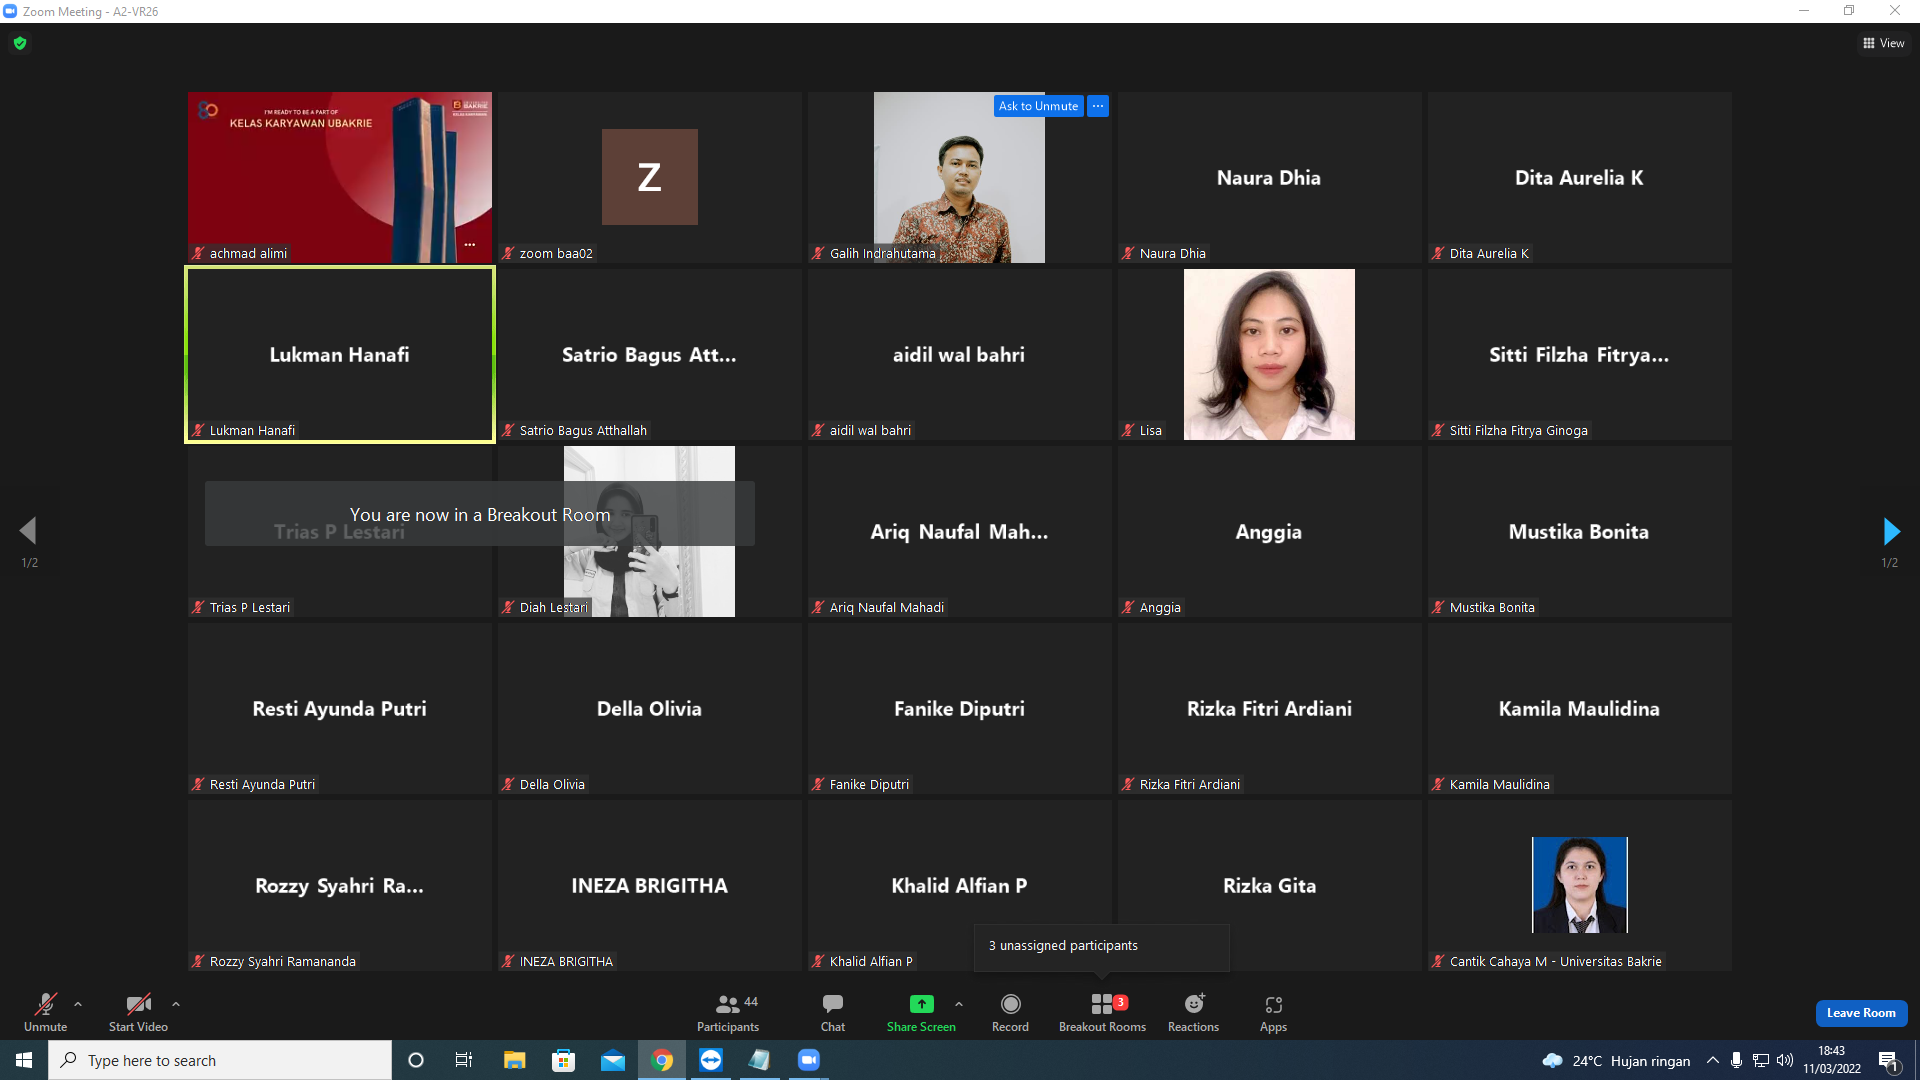This screenshot has width=1920, height=1080.
Task: Click the zoom baa02 avatar tile
Action: [x=650, y=177]
